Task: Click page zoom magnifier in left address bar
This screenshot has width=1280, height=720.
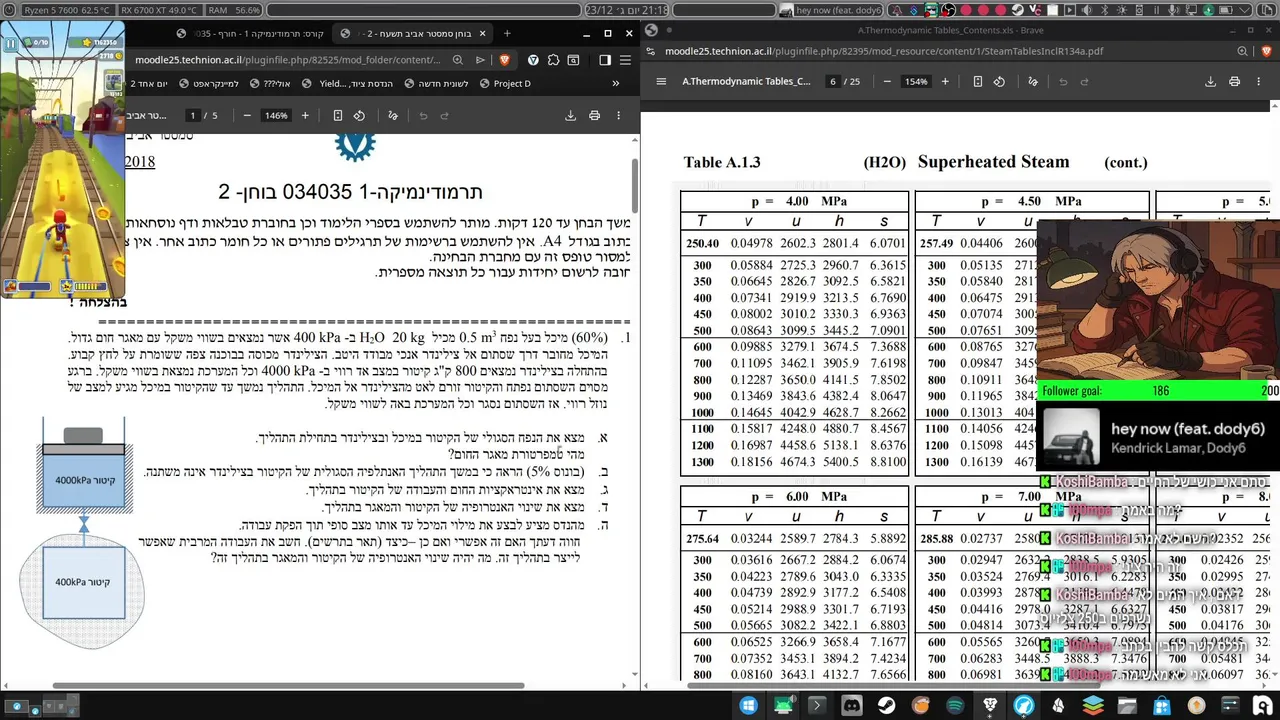Action: (457, 60)
